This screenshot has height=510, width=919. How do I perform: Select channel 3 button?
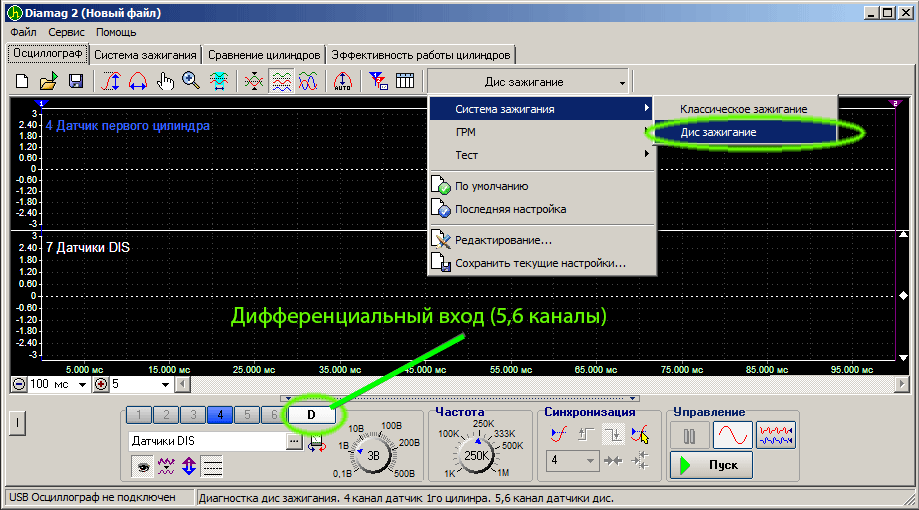(193, 415)
